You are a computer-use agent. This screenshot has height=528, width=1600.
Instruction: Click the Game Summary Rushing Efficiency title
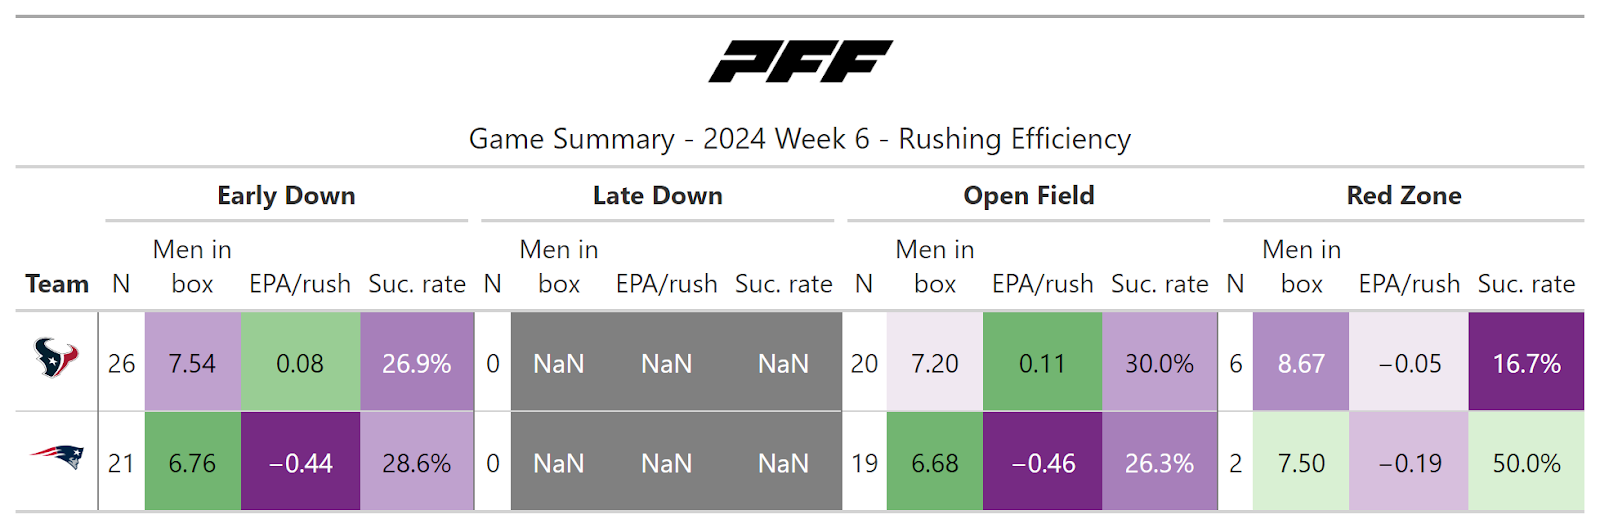coord(800,139)
